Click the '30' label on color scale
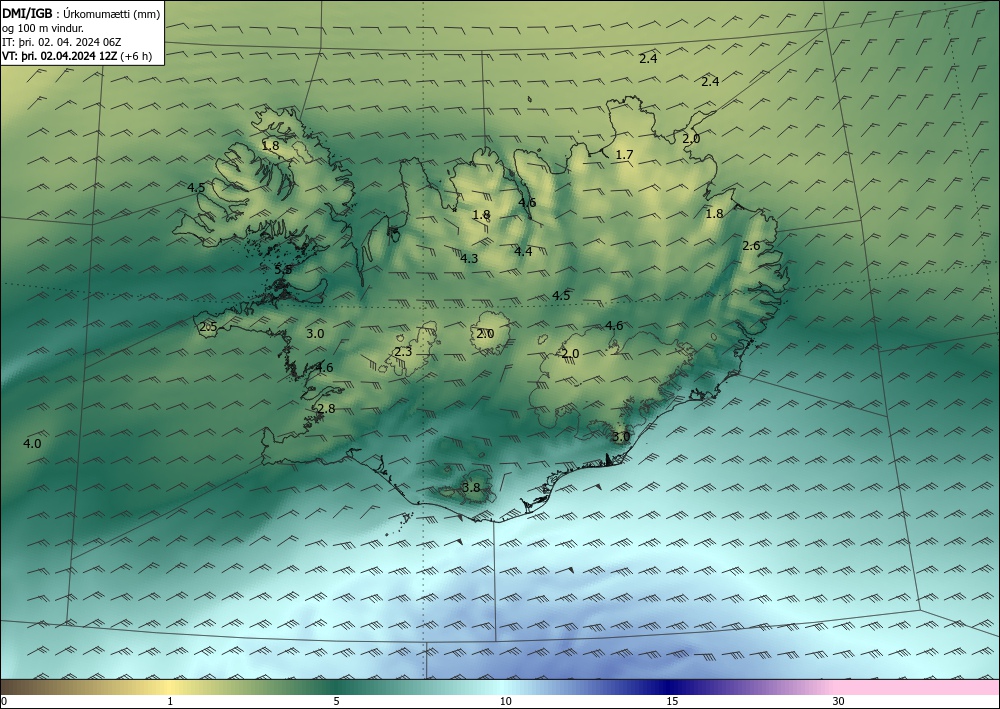The image size is (1000, 709). pos(839,701)
